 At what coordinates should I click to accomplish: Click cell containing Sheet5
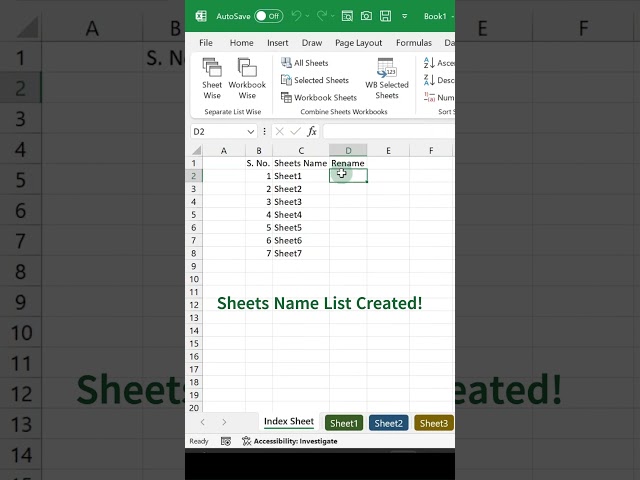pyautogui.click(x=301, y=227)
